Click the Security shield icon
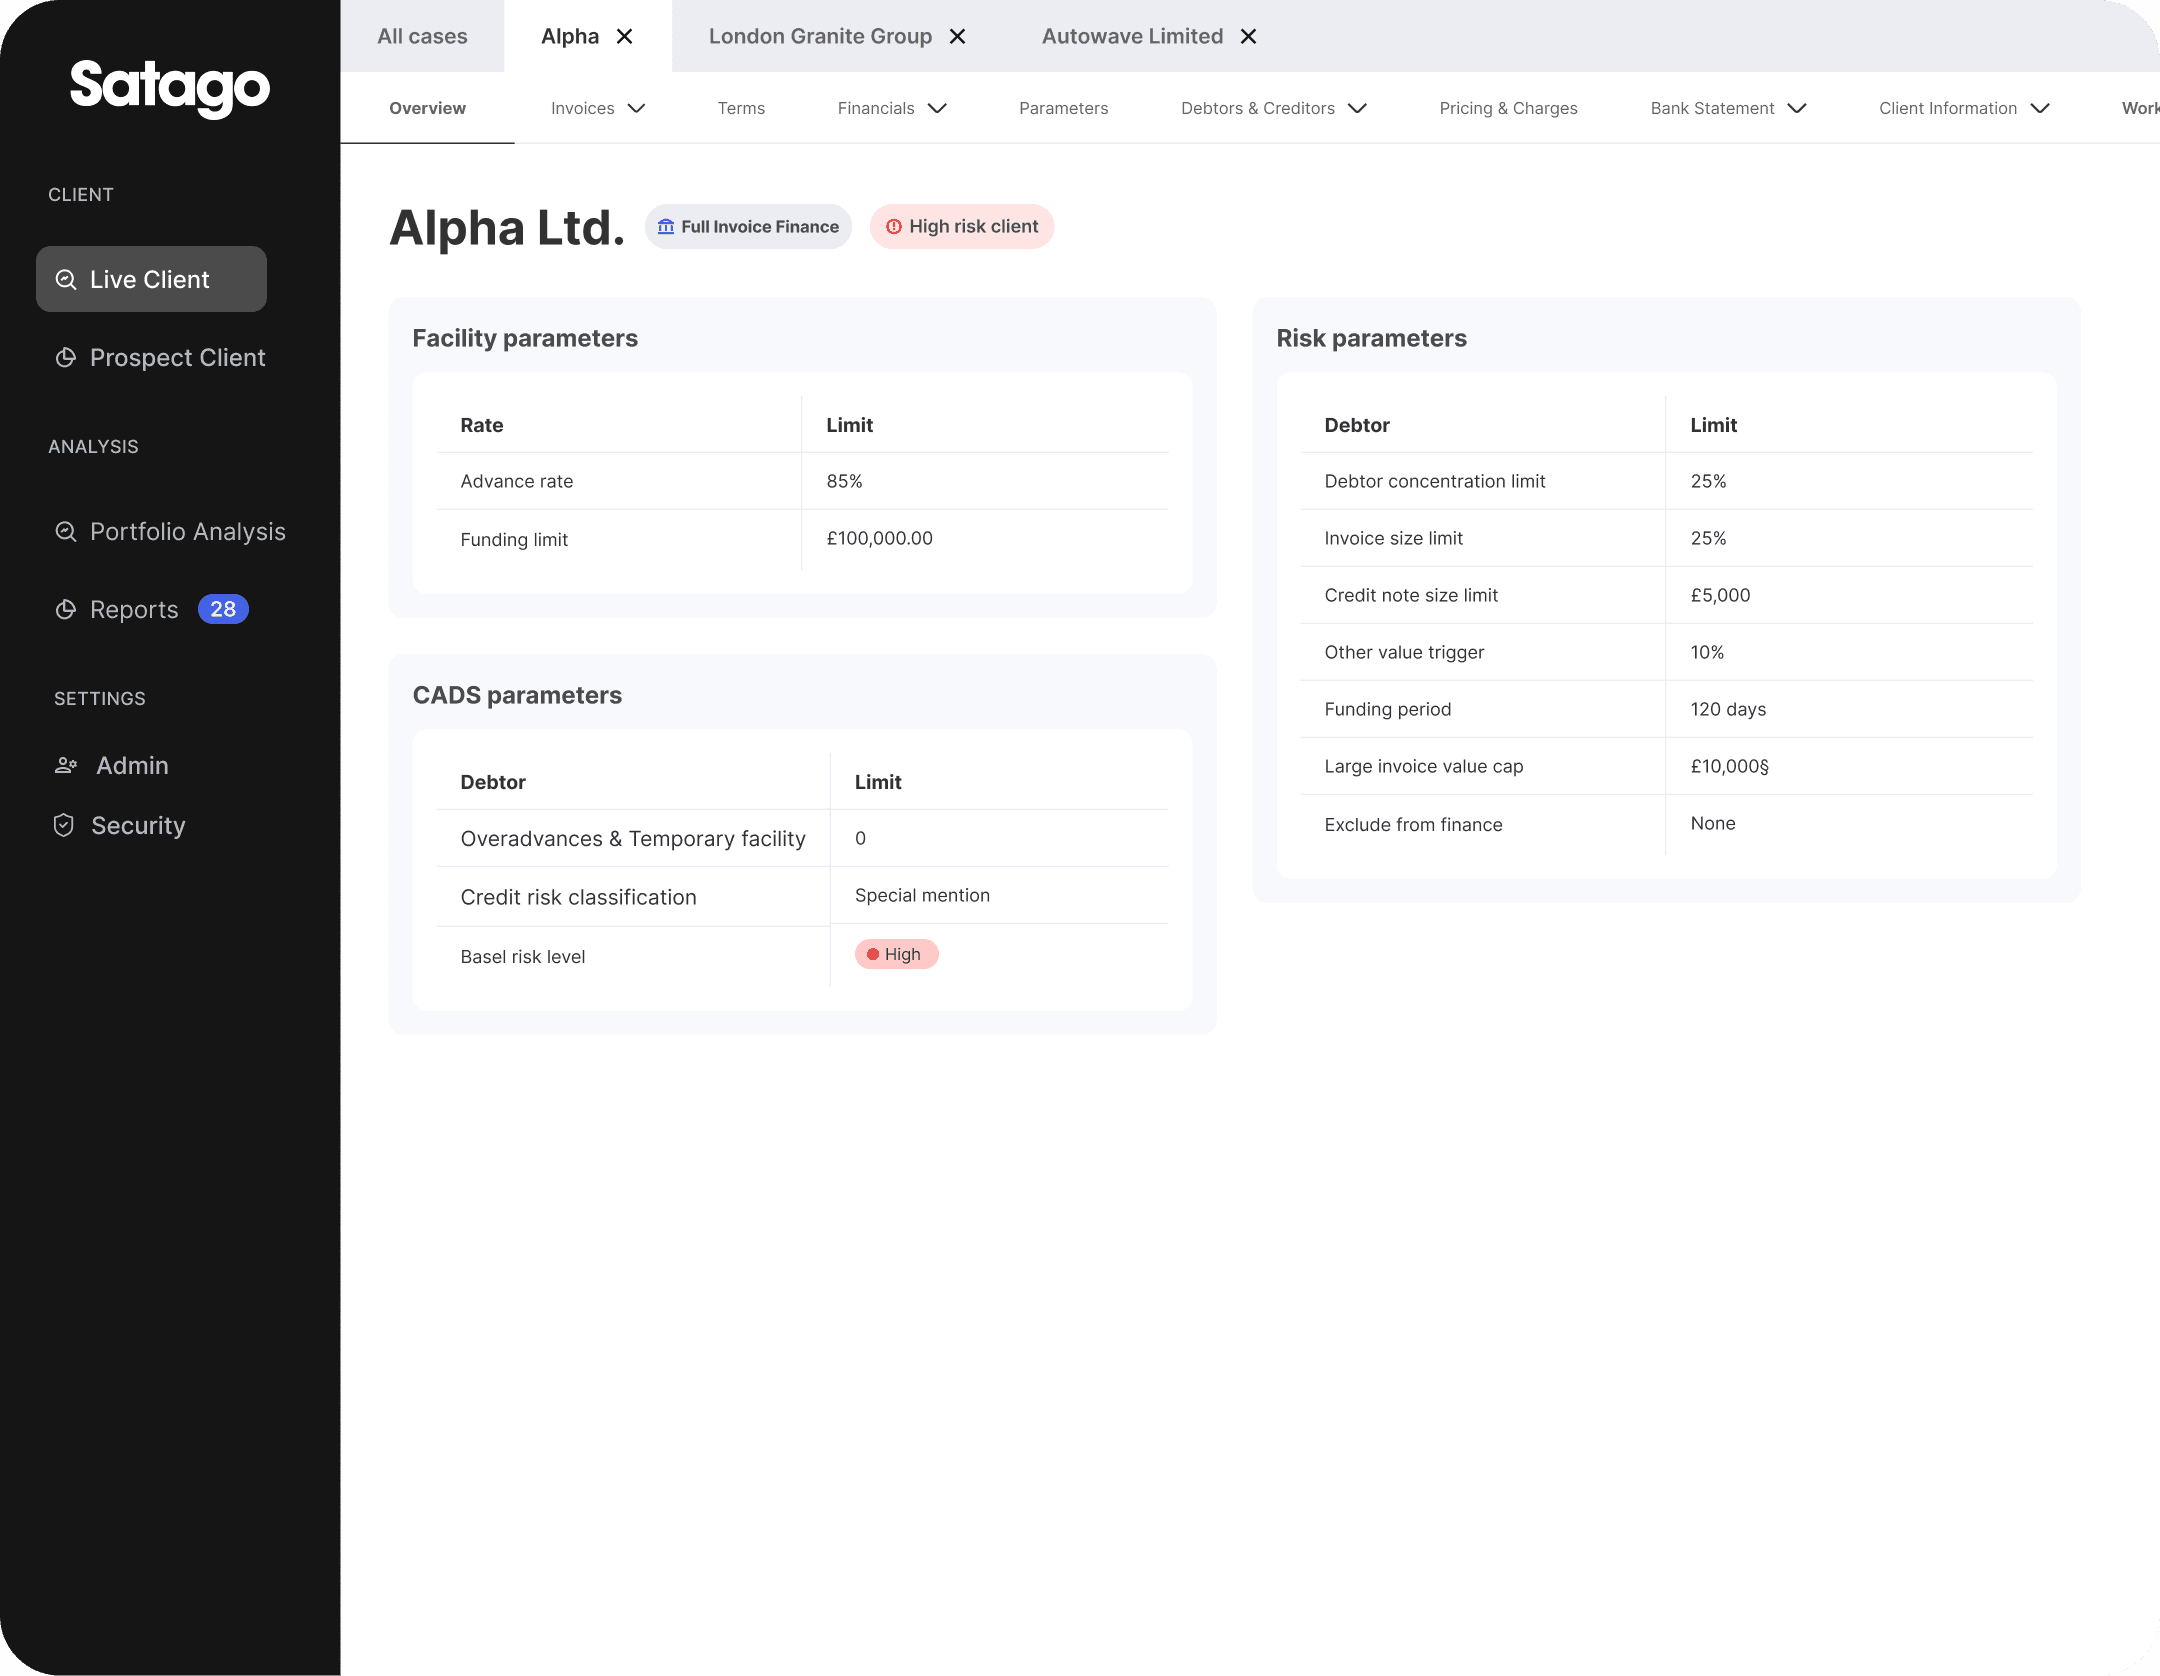This screenshot has width=2160, height=1676. pos(64,826)
